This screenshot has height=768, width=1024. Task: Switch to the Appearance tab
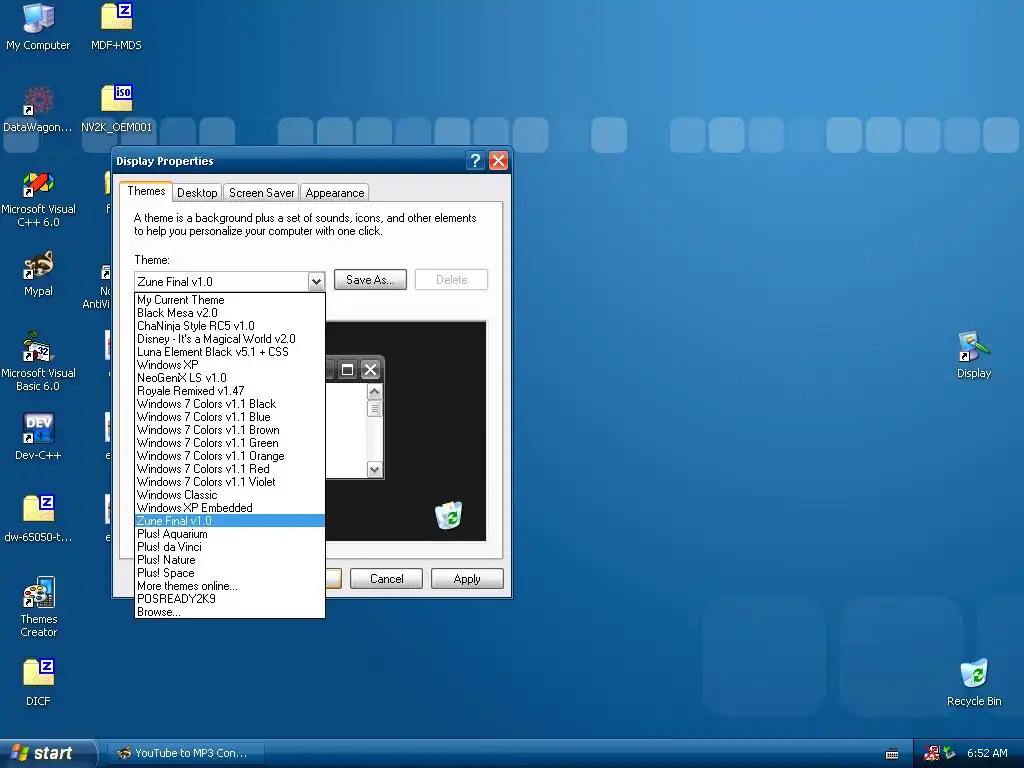(x=334, y=193)
